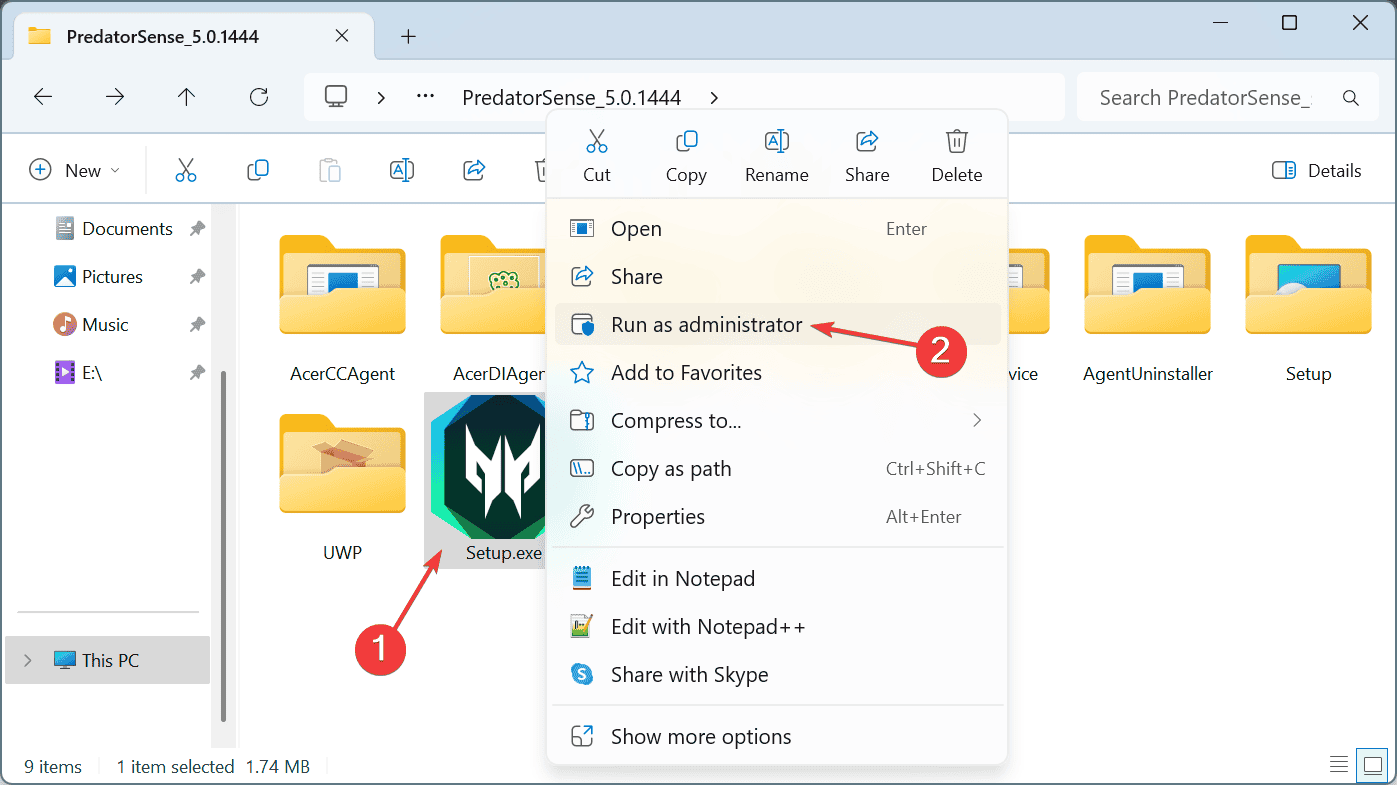Click Show more options

pos(777,737)
